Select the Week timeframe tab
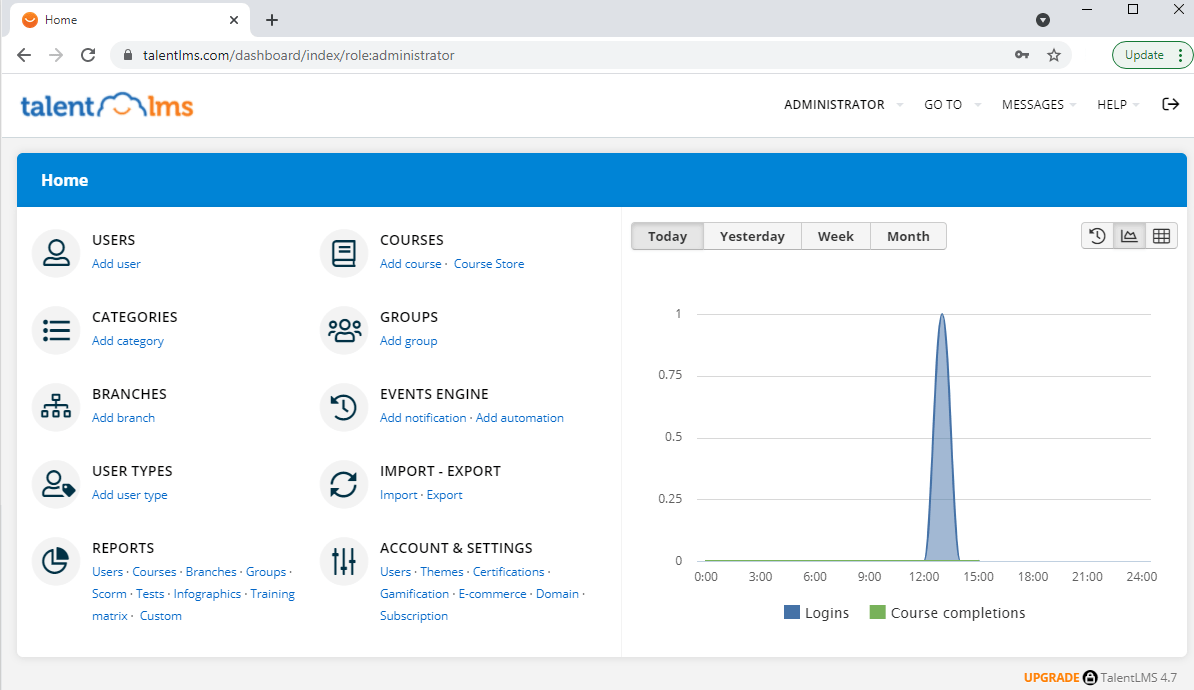This screenshot has height=690, width=1194. pos(835,236)
